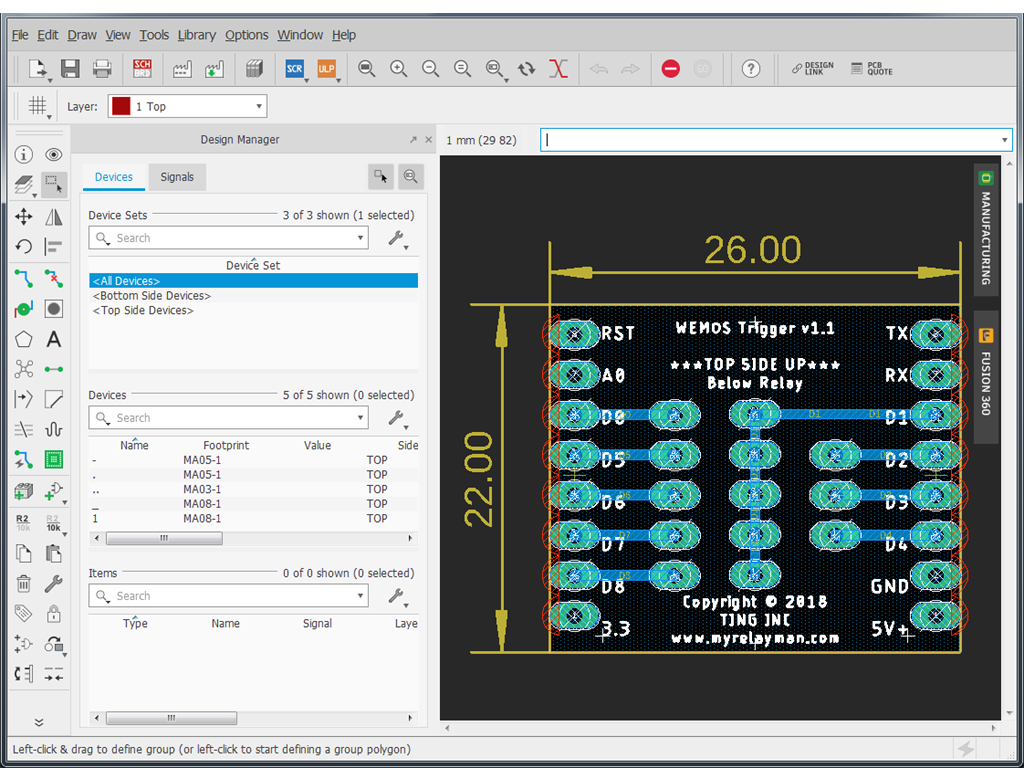Screen dimensions: 1024x768
Task: Open the Layer settings stacked-layers tool
Action: pyautogui.click(x=24, y=185)
